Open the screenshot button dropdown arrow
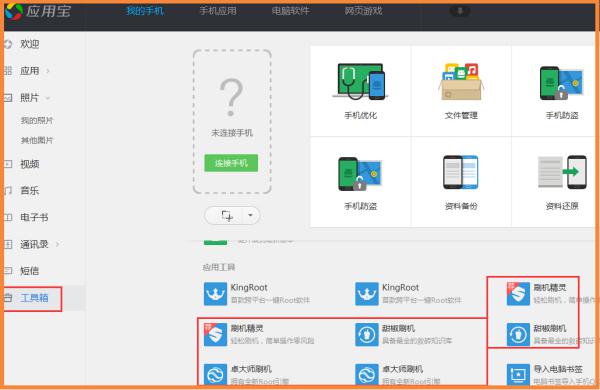 (250, 215)
